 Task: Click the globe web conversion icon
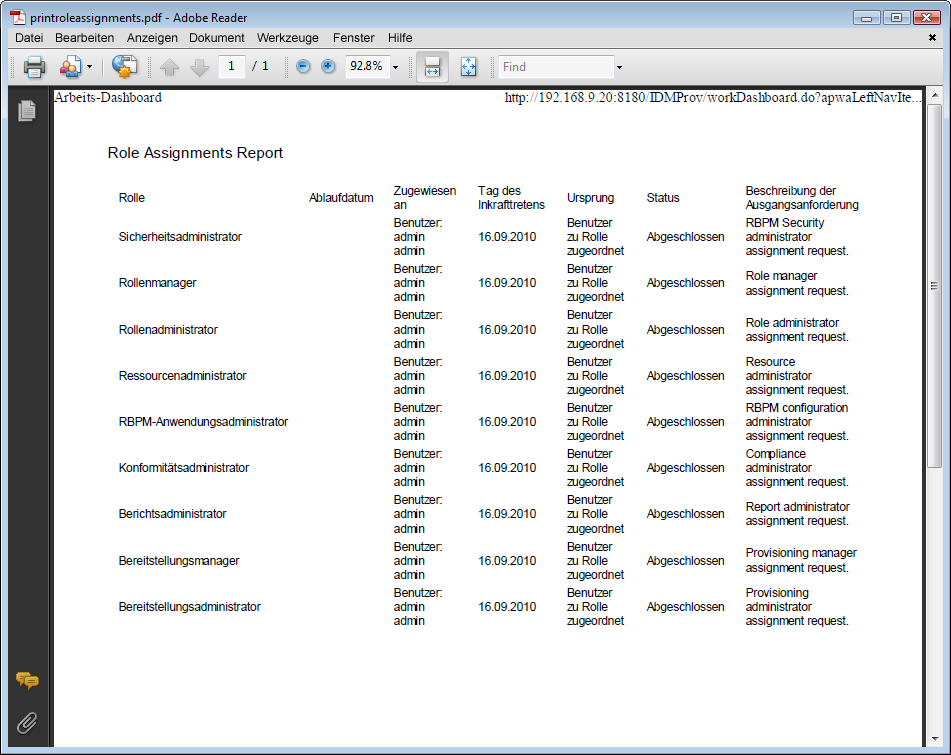(x=124, y=67)
